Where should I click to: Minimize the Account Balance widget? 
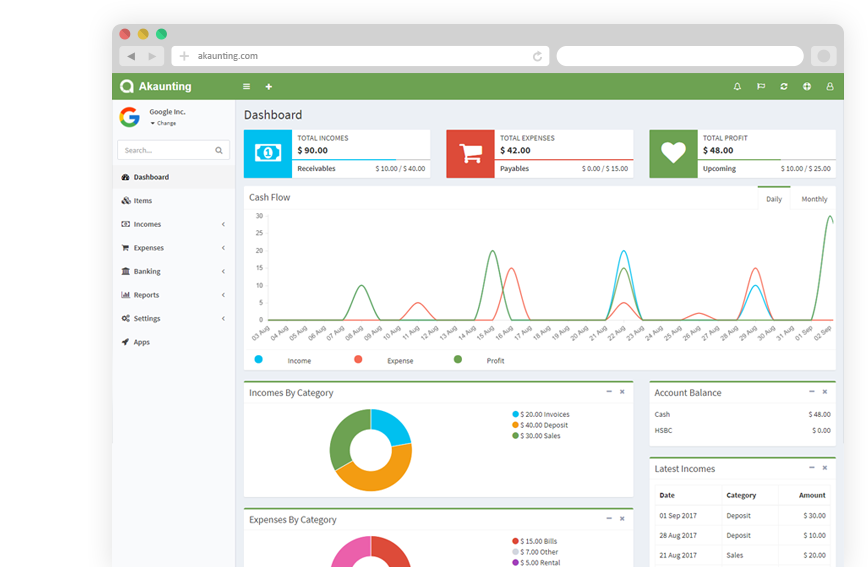(812, 391)
